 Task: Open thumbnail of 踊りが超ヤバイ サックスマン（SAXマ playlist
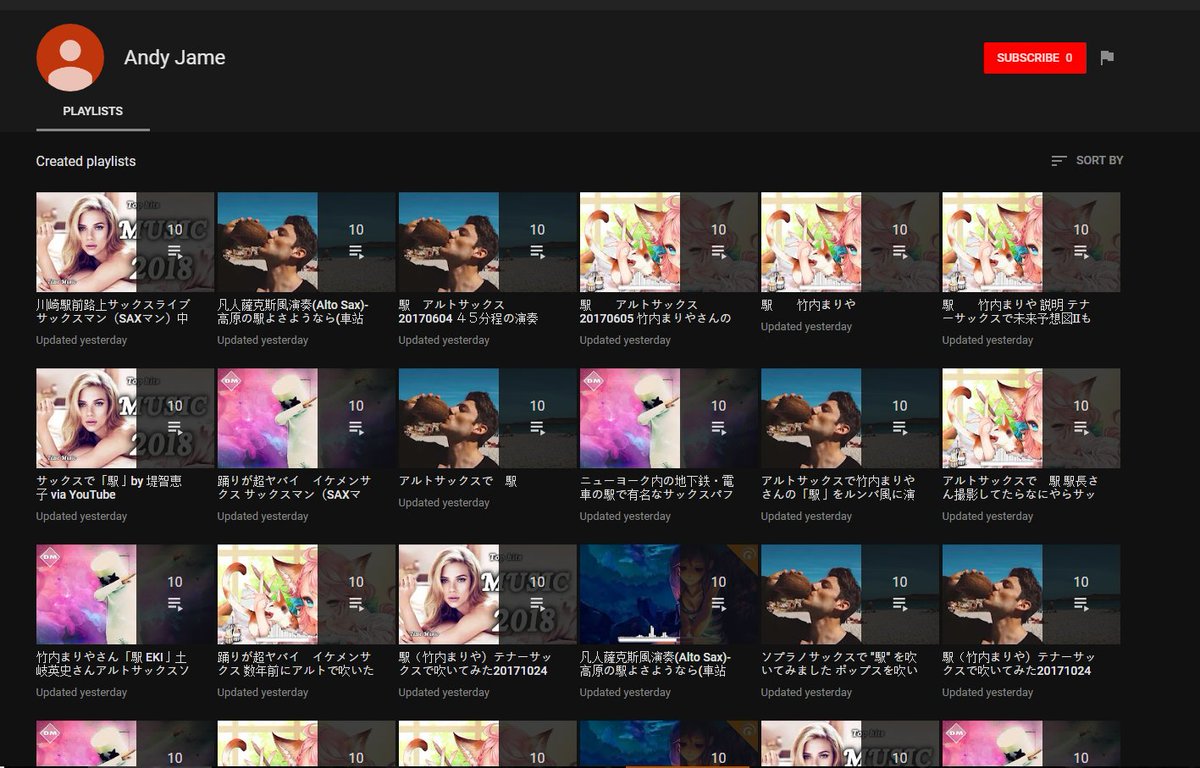pos(306,418)
